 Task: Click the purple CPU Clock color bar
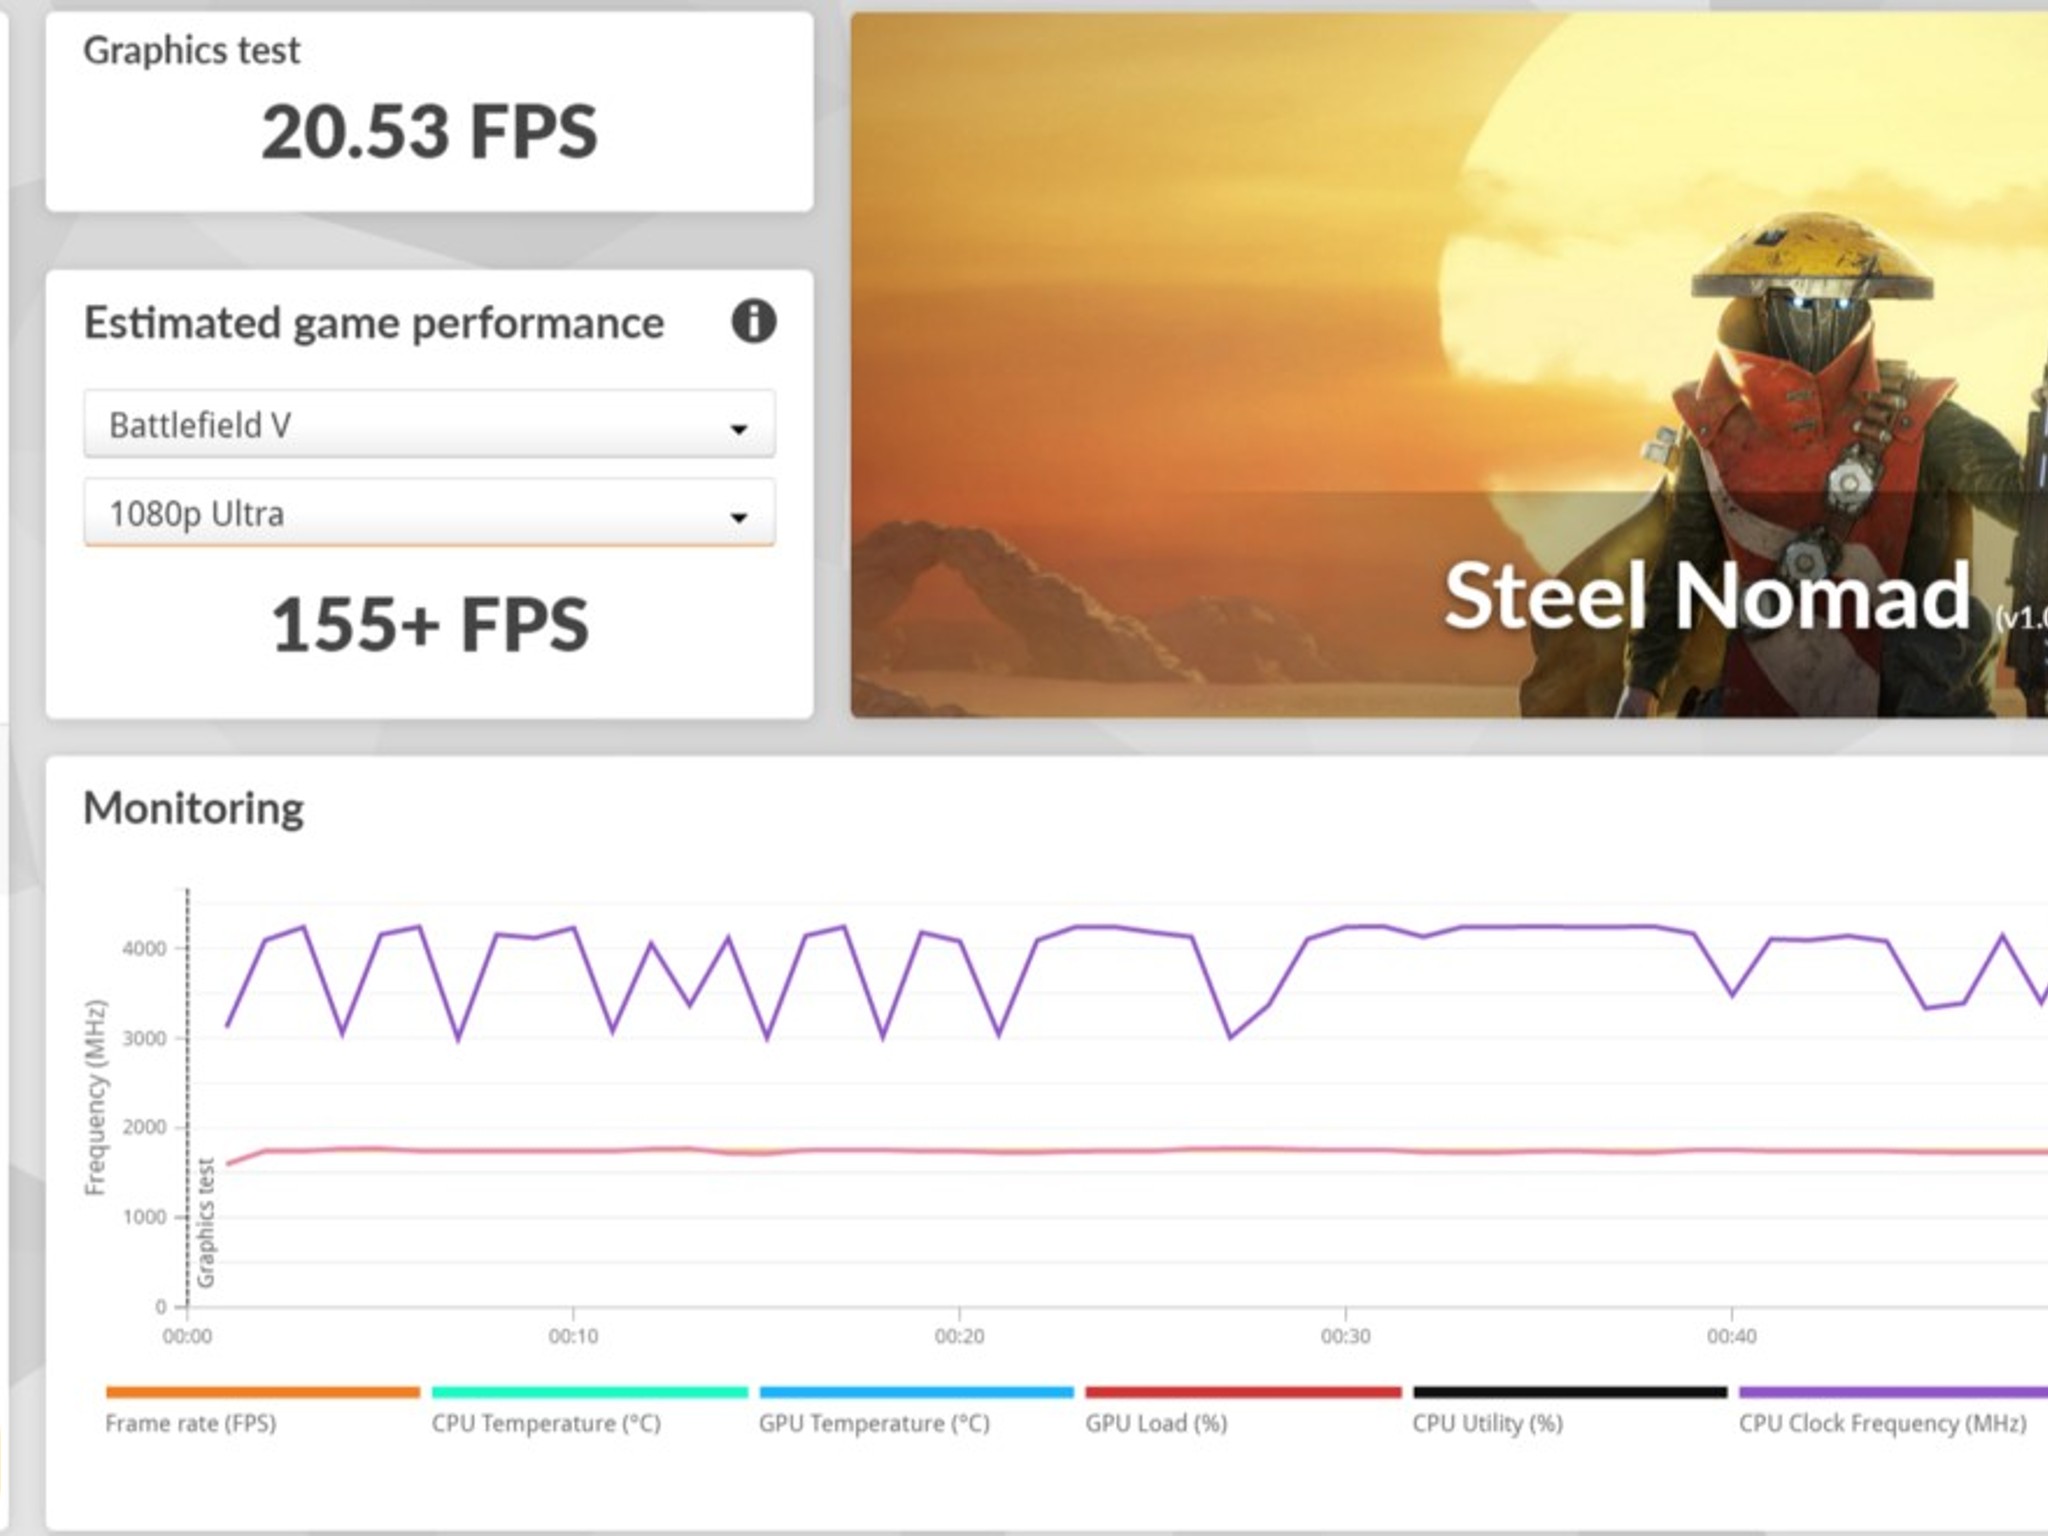[1893, 1392]
